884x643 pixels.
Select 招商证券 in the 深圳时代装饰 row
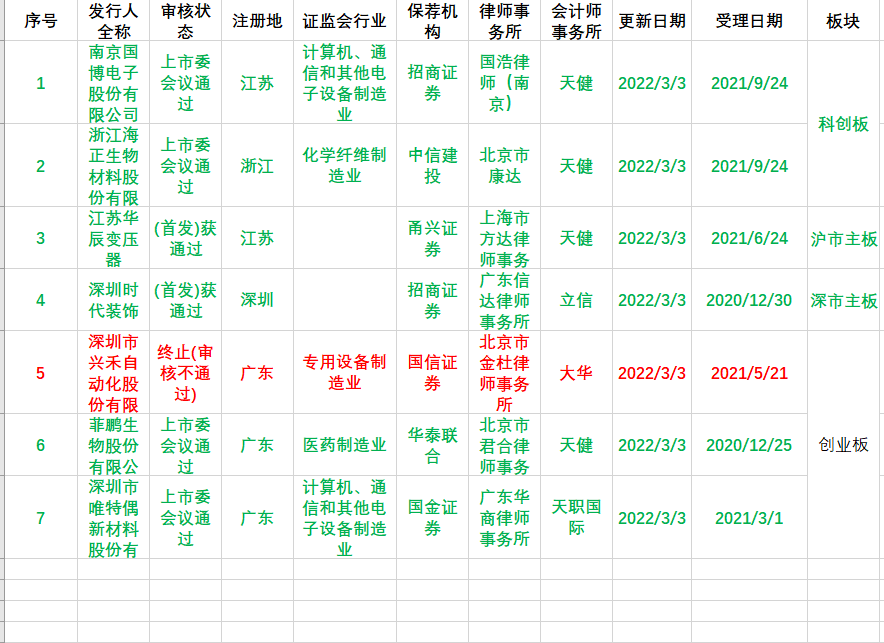tap(432, 300)
